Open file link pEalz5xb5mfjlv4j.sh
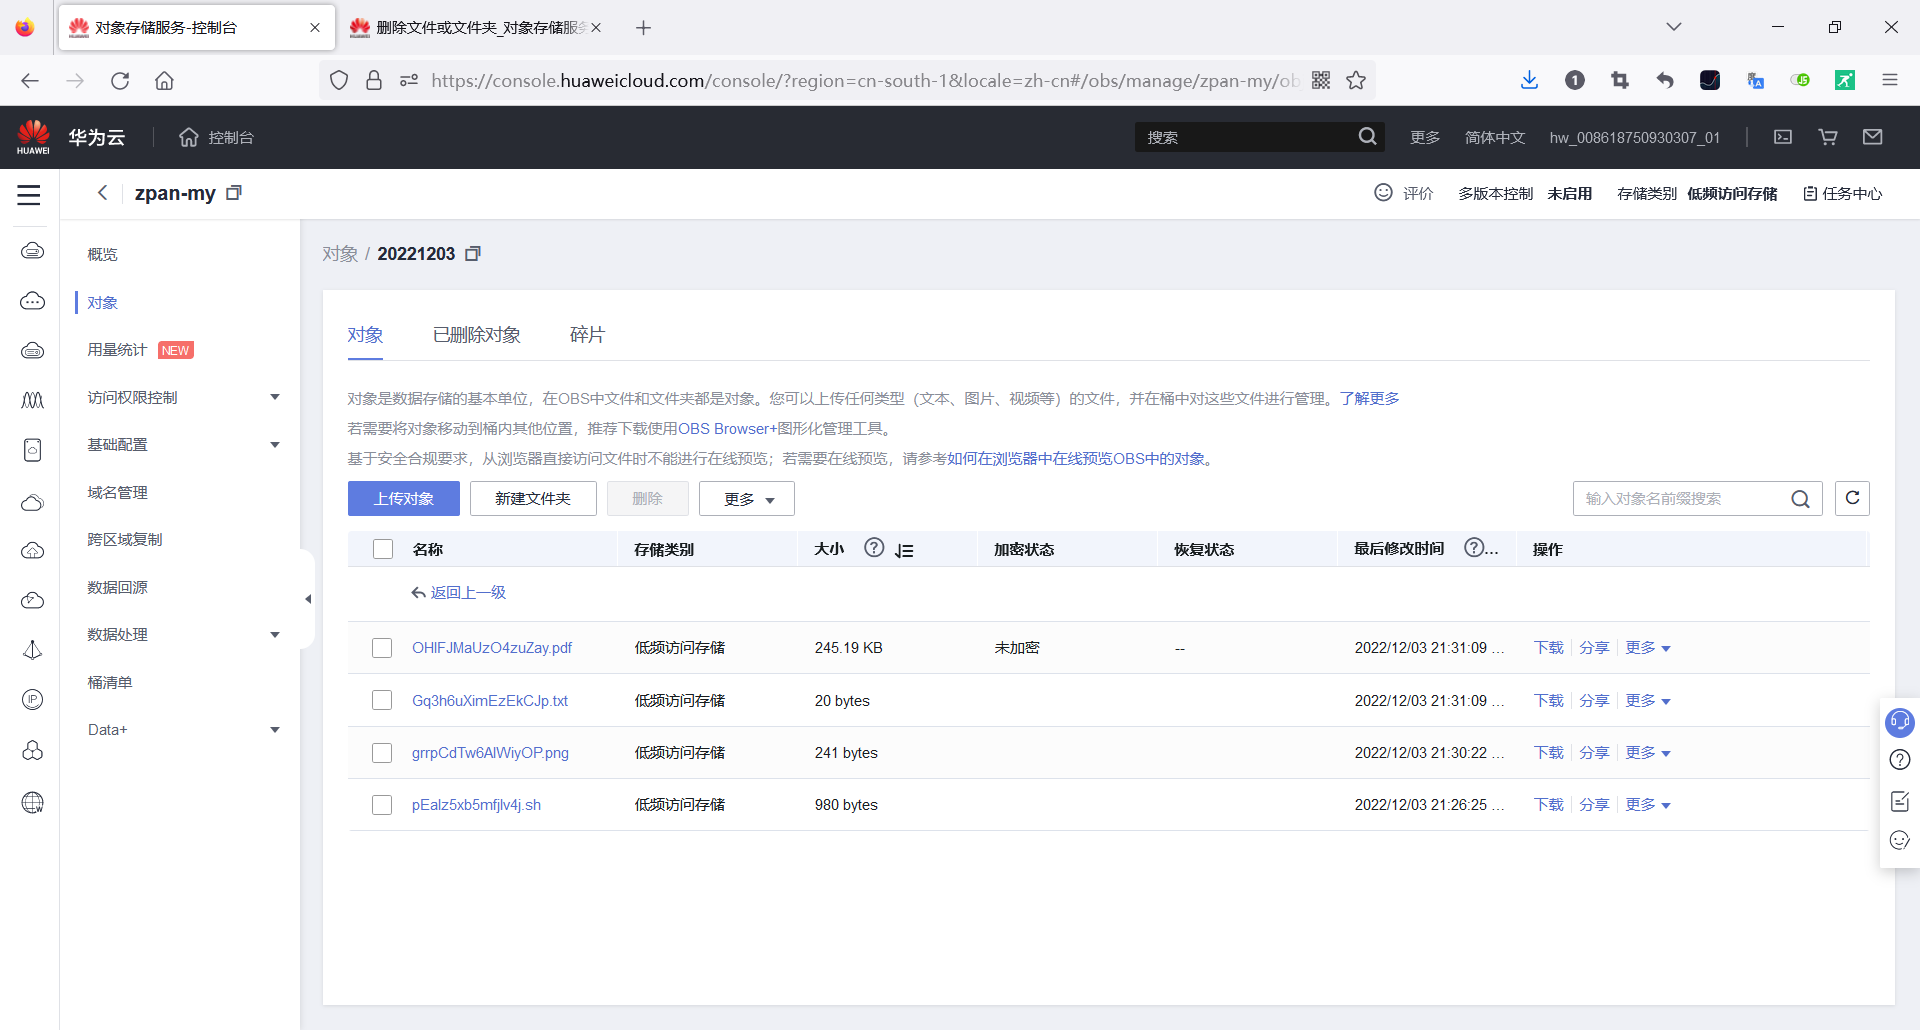The image size is (1920, 1030). pos(476,805)
